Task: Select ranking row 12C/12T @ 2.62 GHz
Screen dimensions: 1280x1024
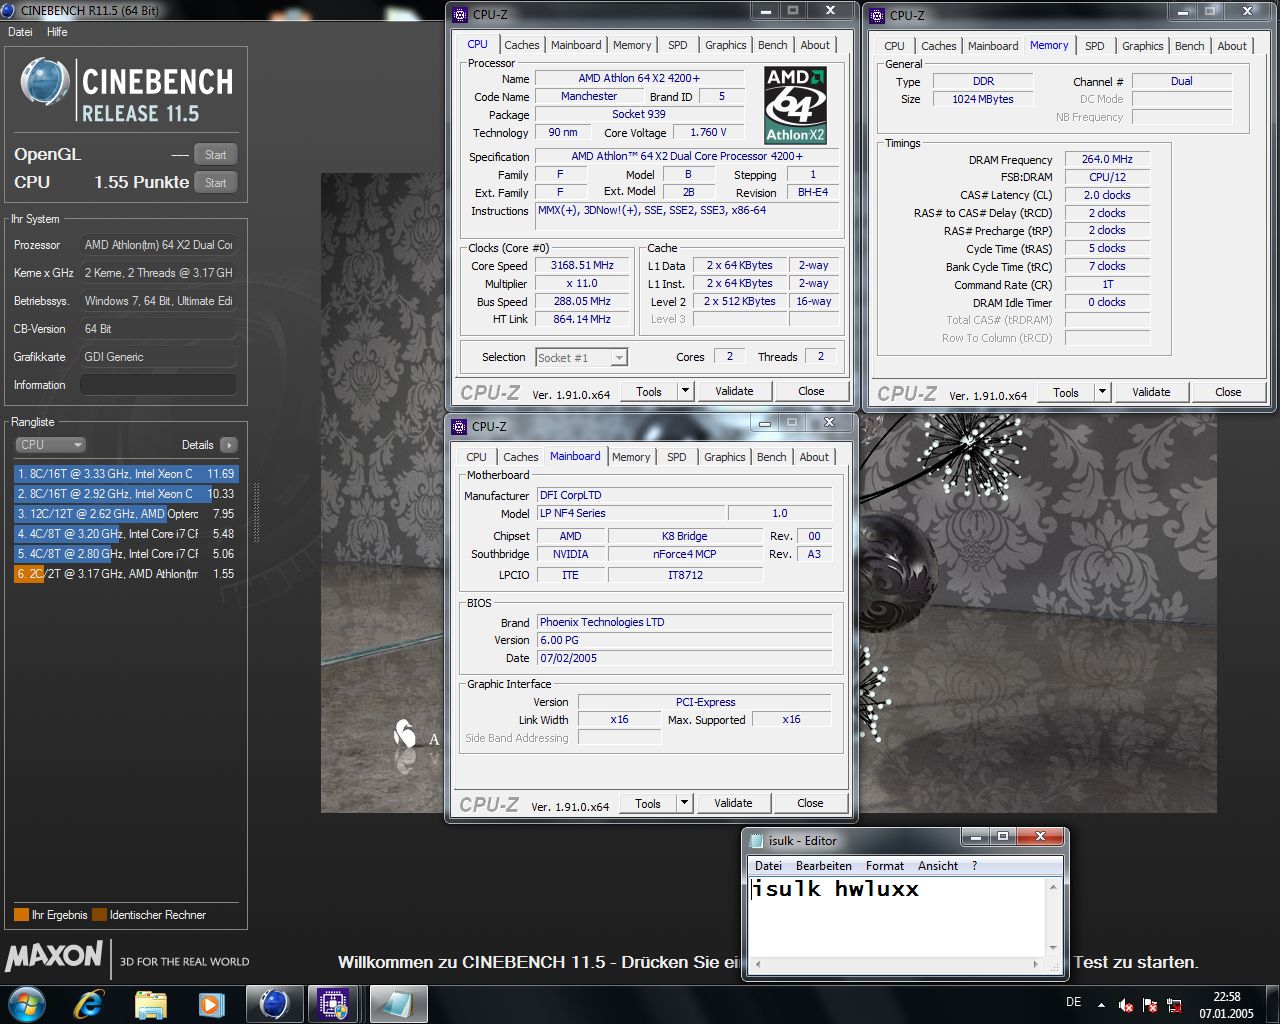Action: (126, 514)
